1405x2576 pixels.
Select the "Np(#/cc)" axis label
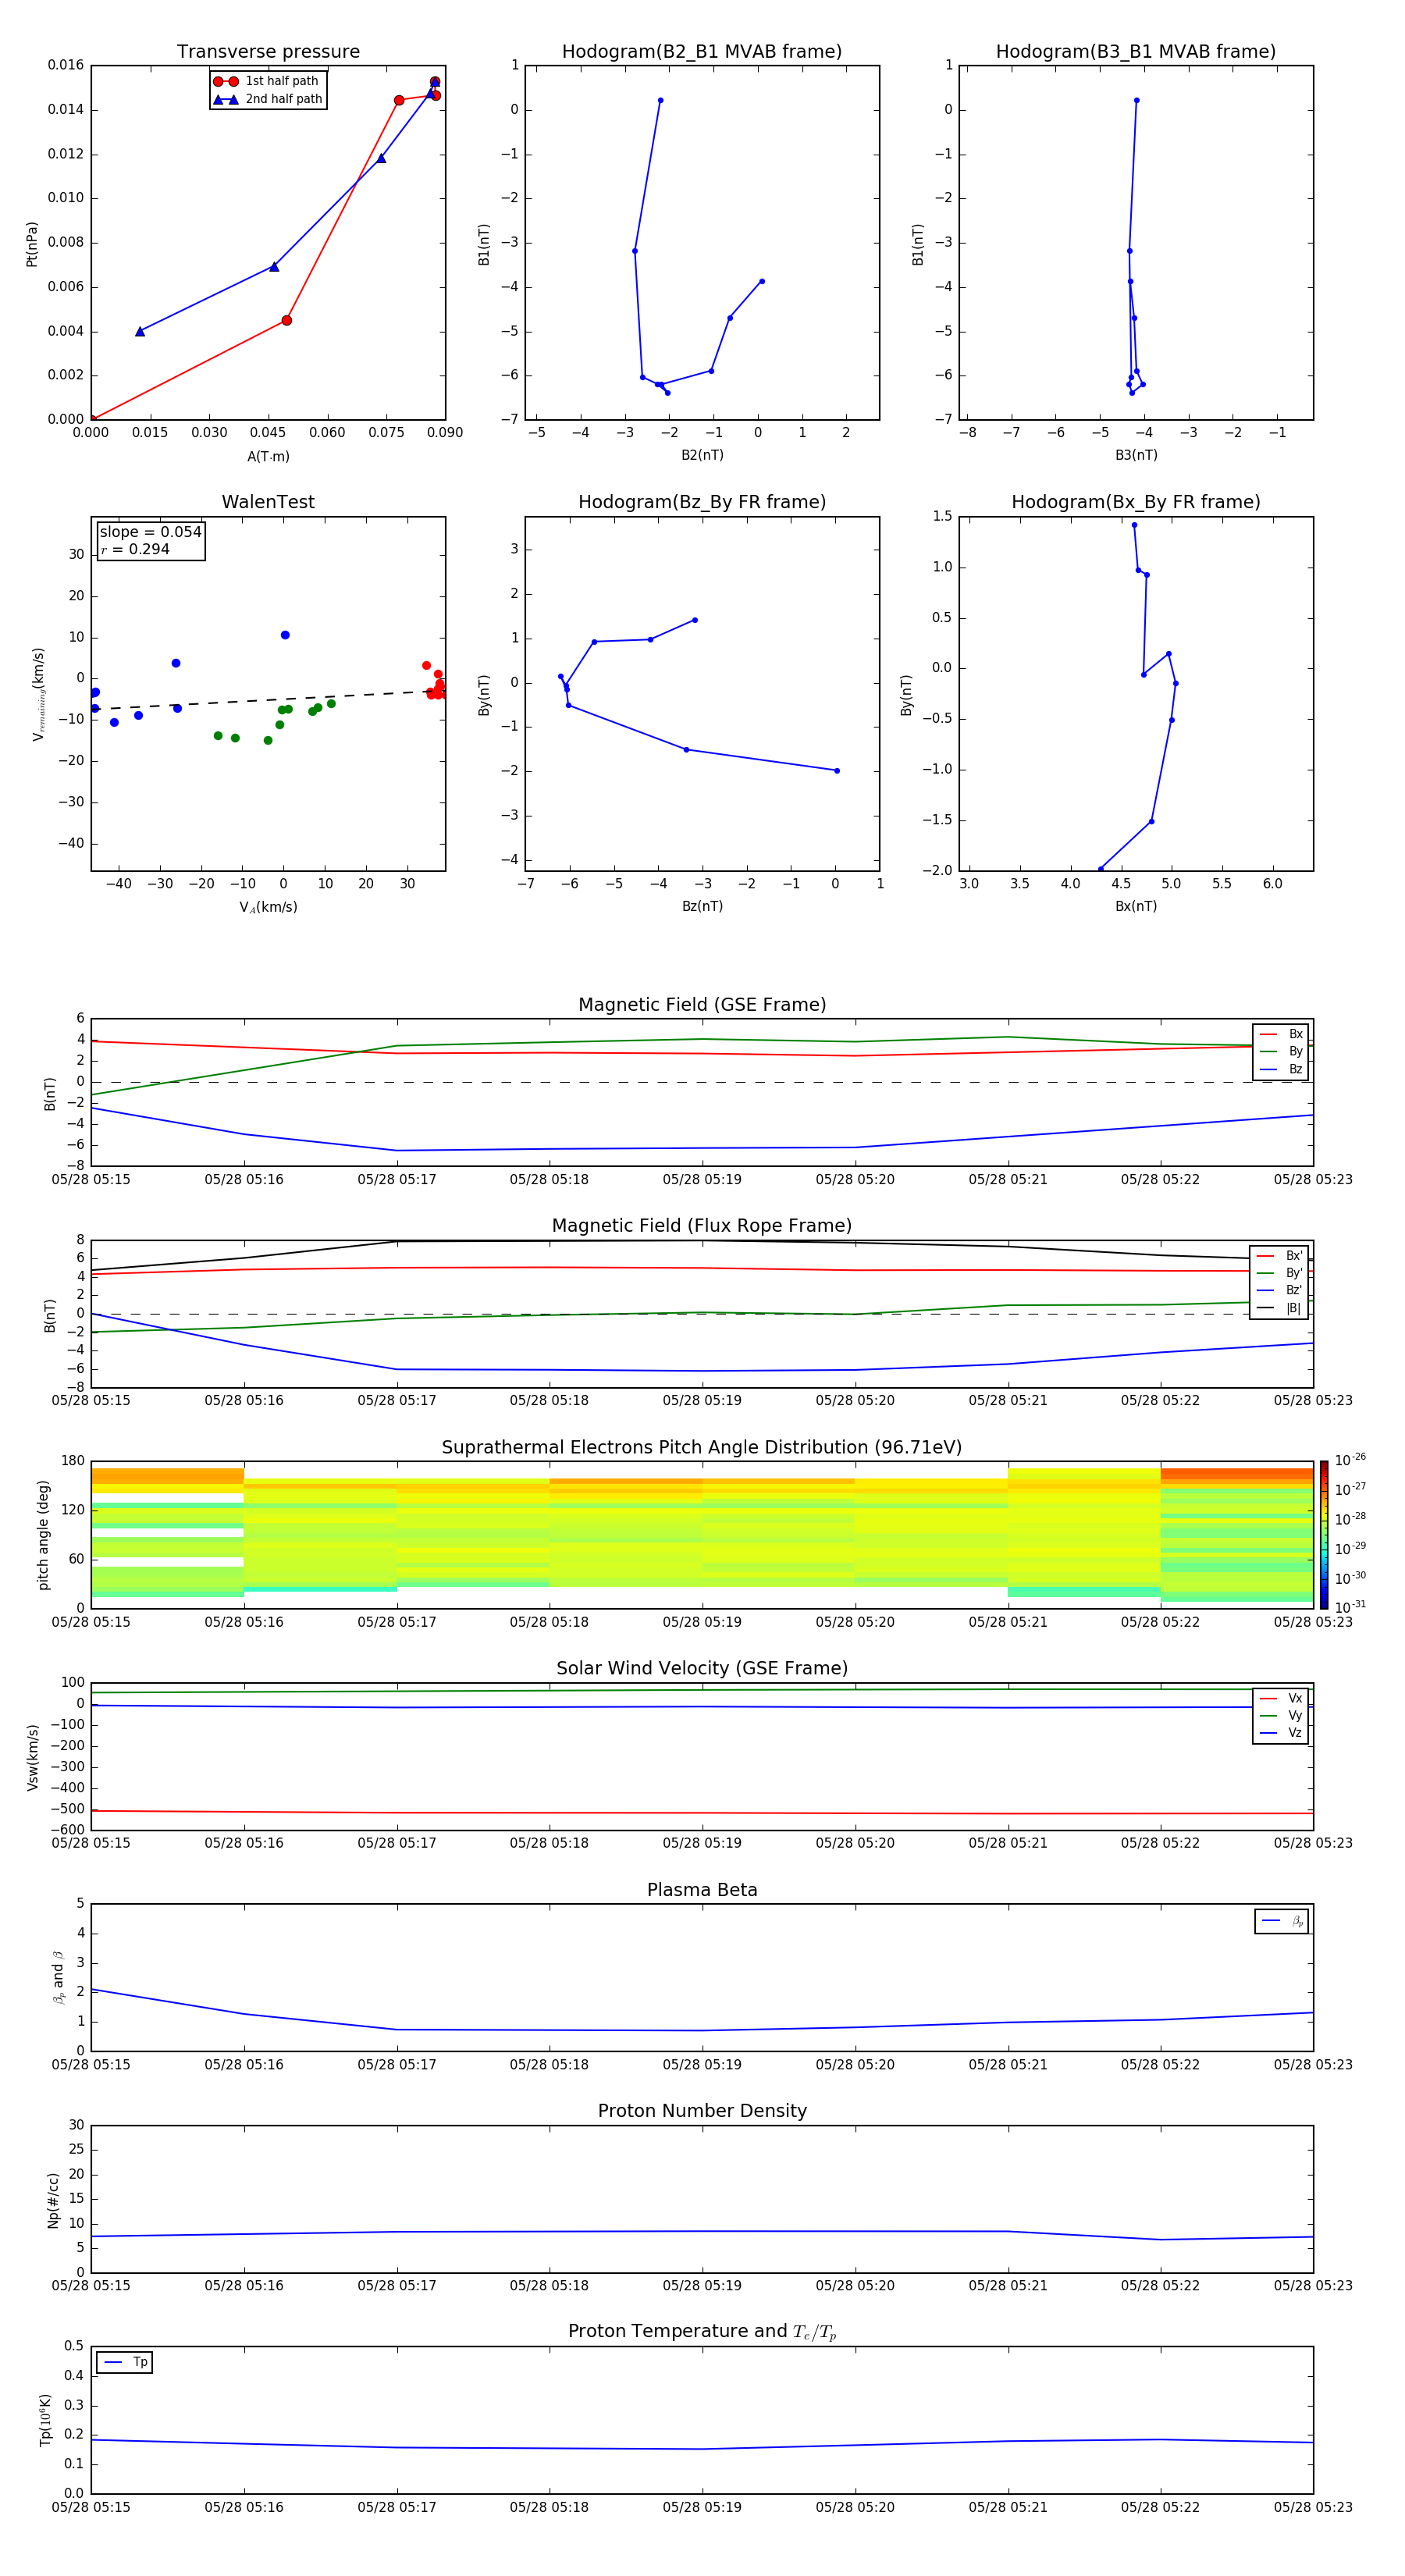pyautogui.click(x=53, y=2200)
